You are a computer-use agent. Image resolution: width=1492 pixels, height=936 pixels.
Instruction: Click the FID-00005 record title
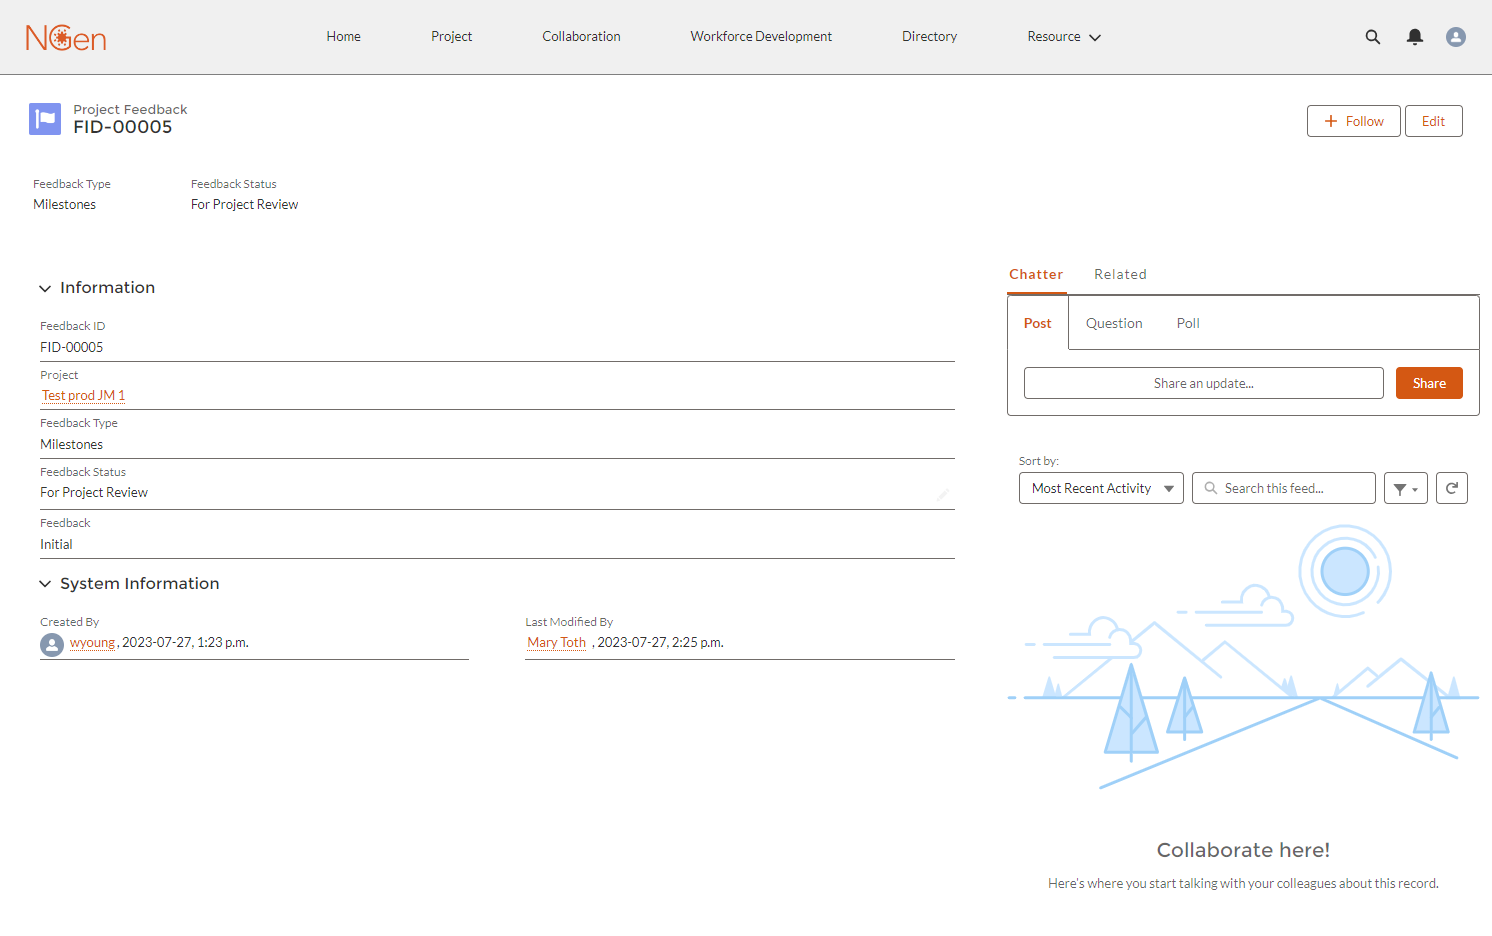click(x=123, y=127)
